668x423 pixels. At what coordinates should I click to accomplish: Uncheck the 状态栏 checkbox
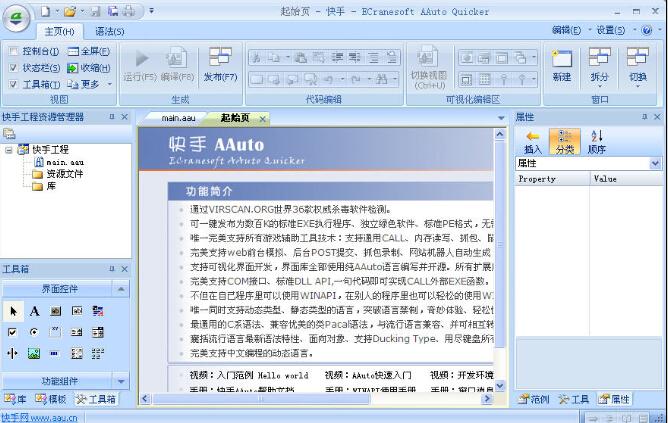click(x=12, y=68)
